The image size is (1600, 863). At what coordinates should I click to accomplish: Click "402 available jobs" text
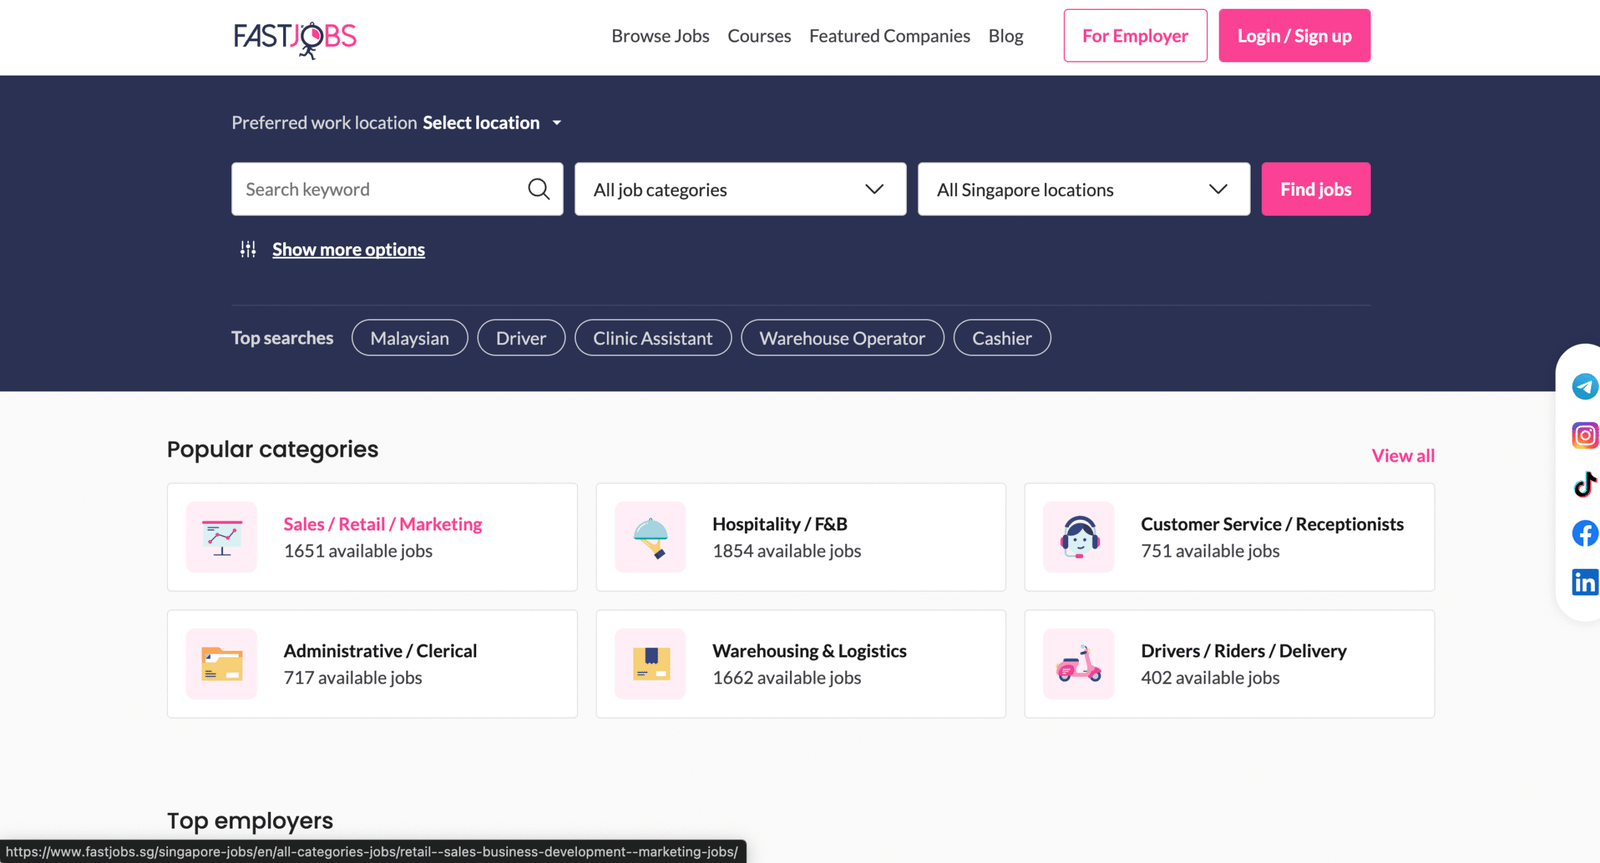tap(1210, 678)
